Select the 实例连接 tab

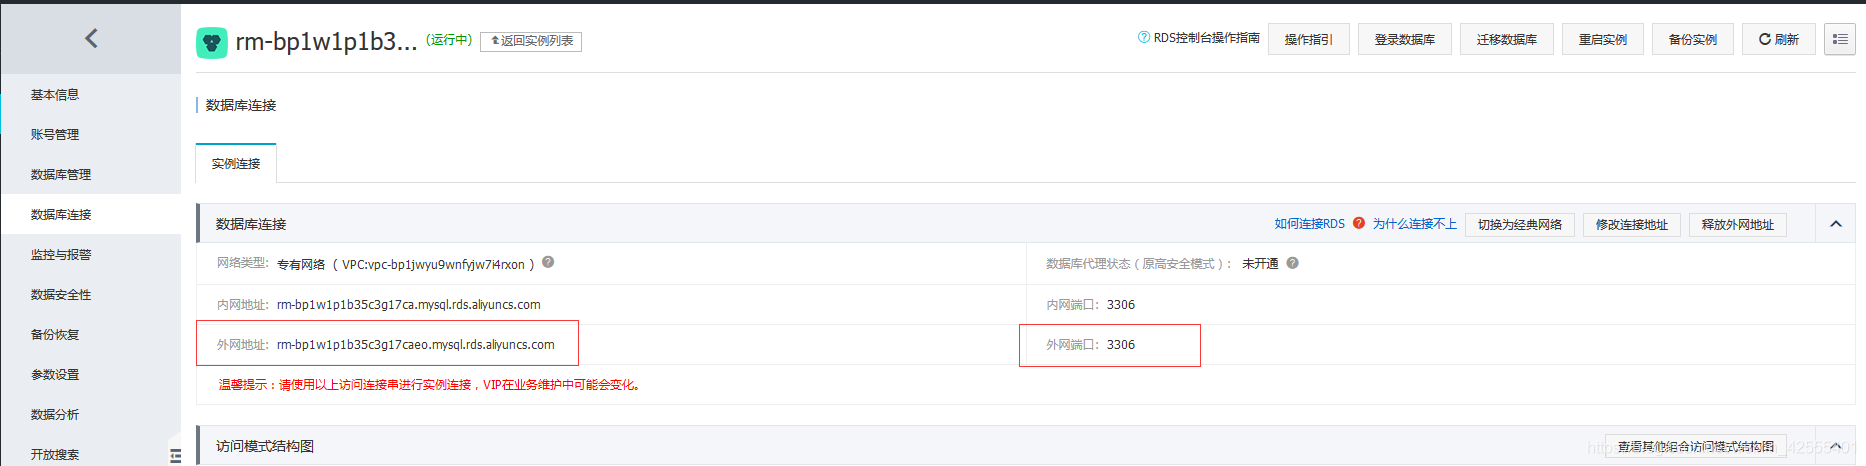236,164
